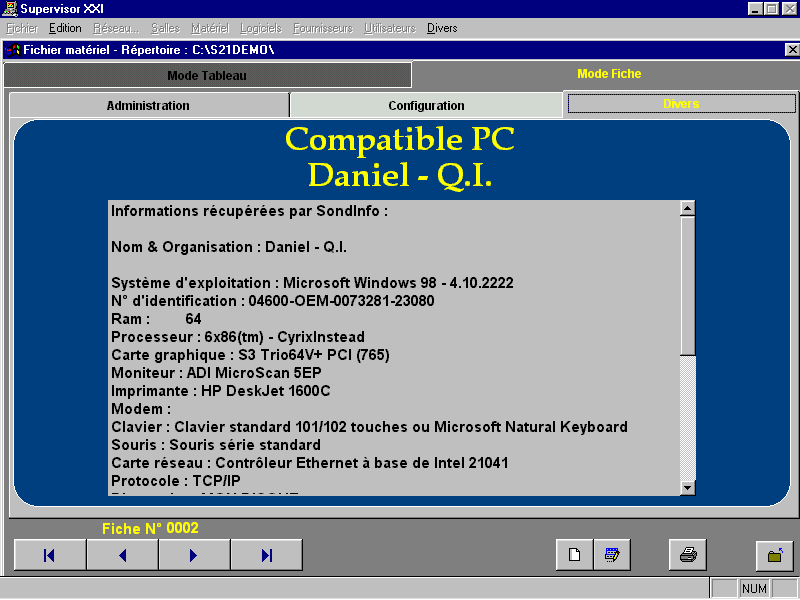Click the 'Système d'exploitation' line
800x600 pixels.
pos(312,283)
